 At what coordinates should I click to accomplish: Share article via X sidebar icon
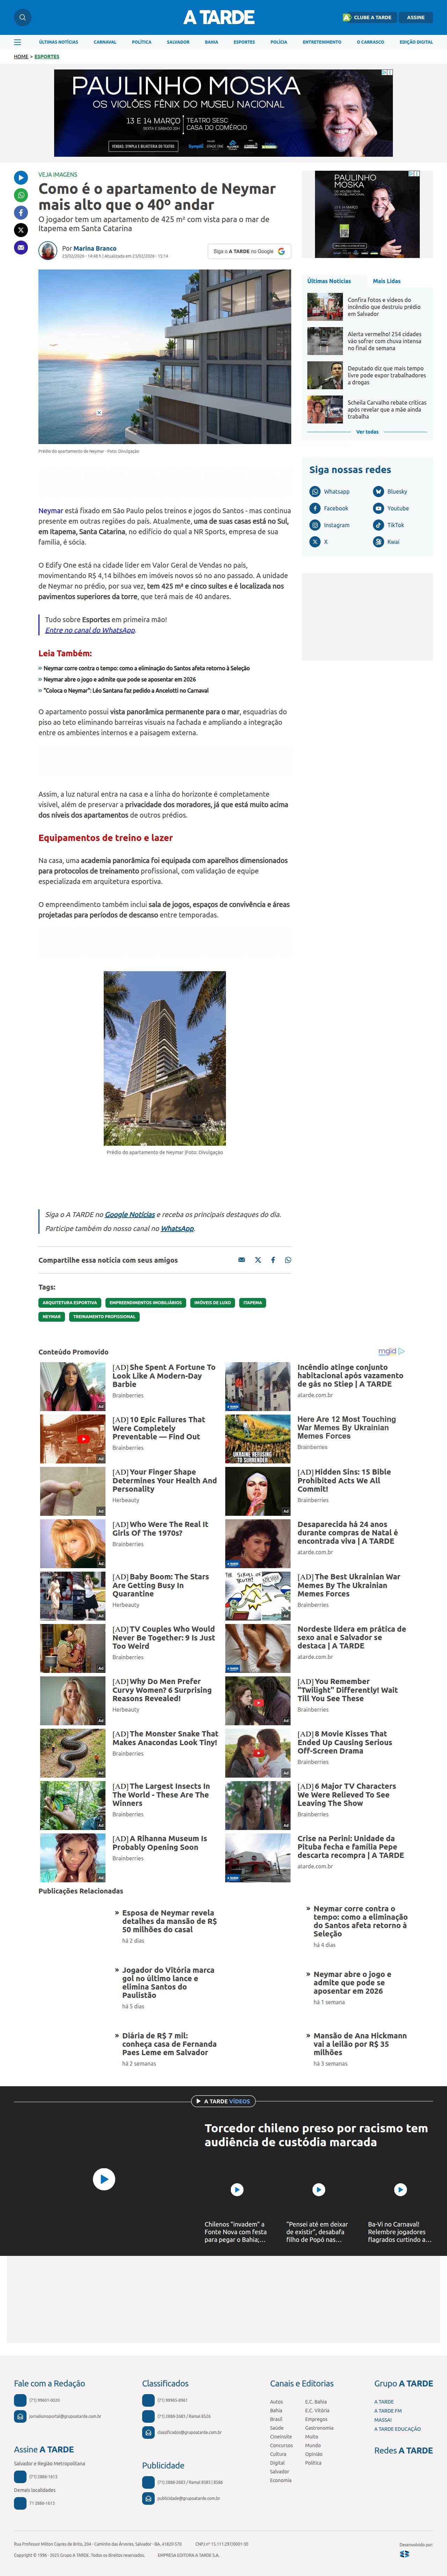[x=21, y=230]
